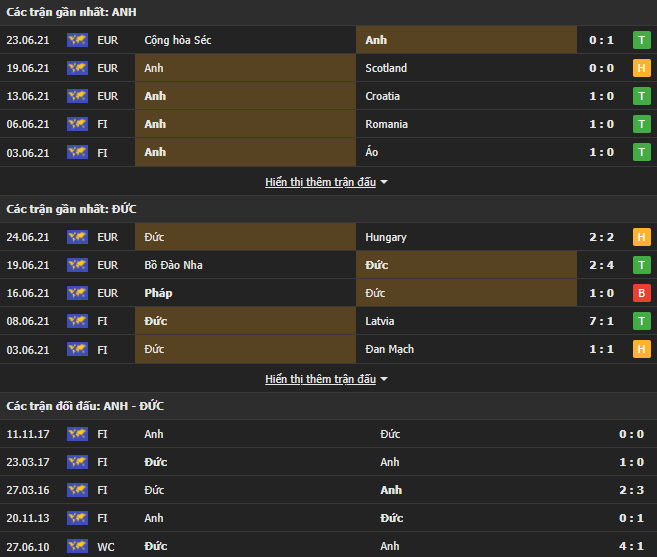Click dropdown arrow next to first 'Hiển thị thêm trận đấu'

coord(384,183)
